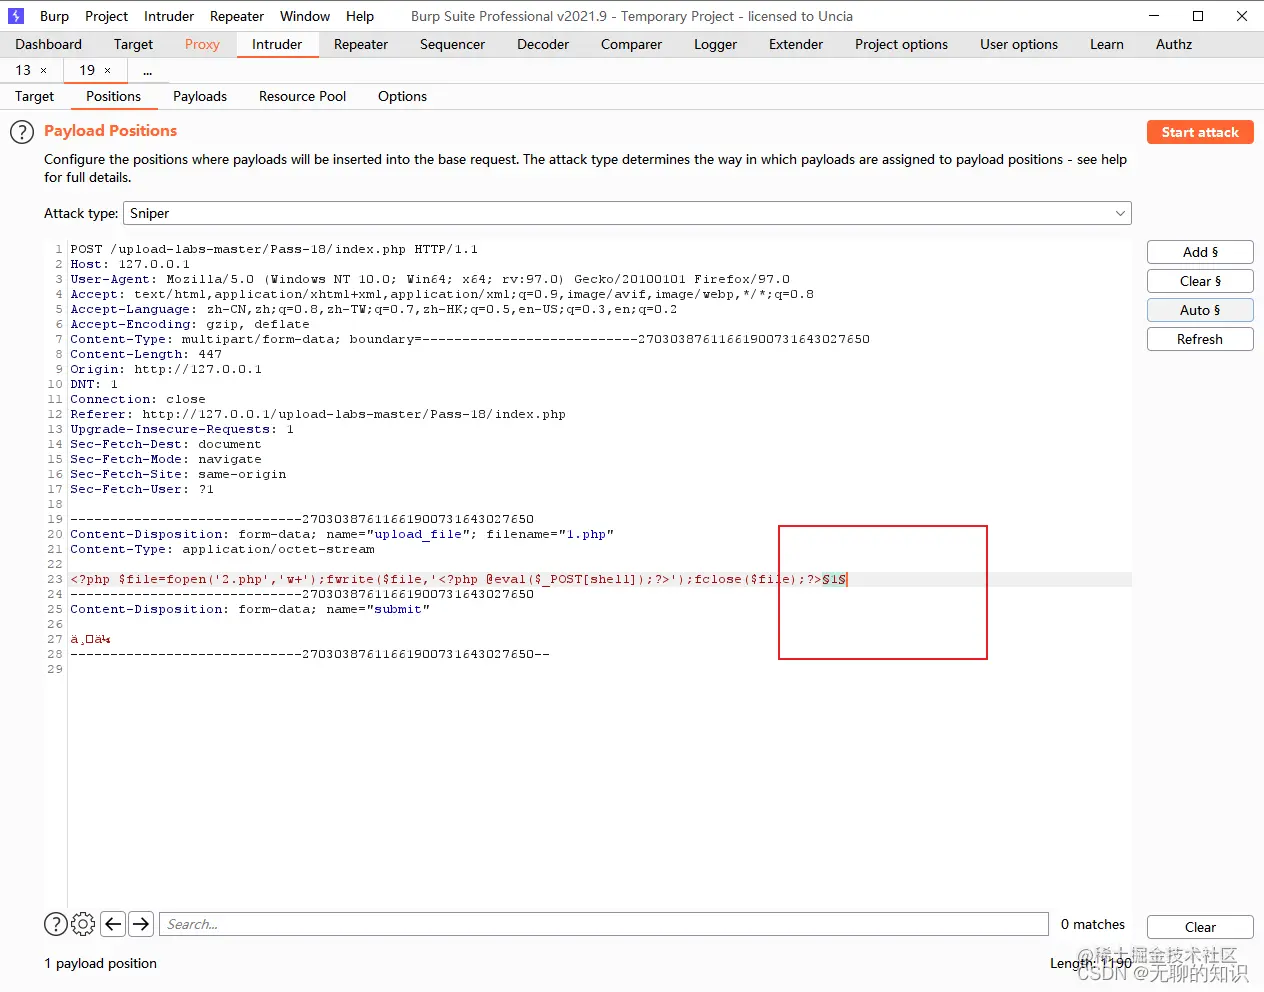This screenshot has height=992, width=1264.
Task: Switch to the Logger tab
Action: click(x=715, y=44)
